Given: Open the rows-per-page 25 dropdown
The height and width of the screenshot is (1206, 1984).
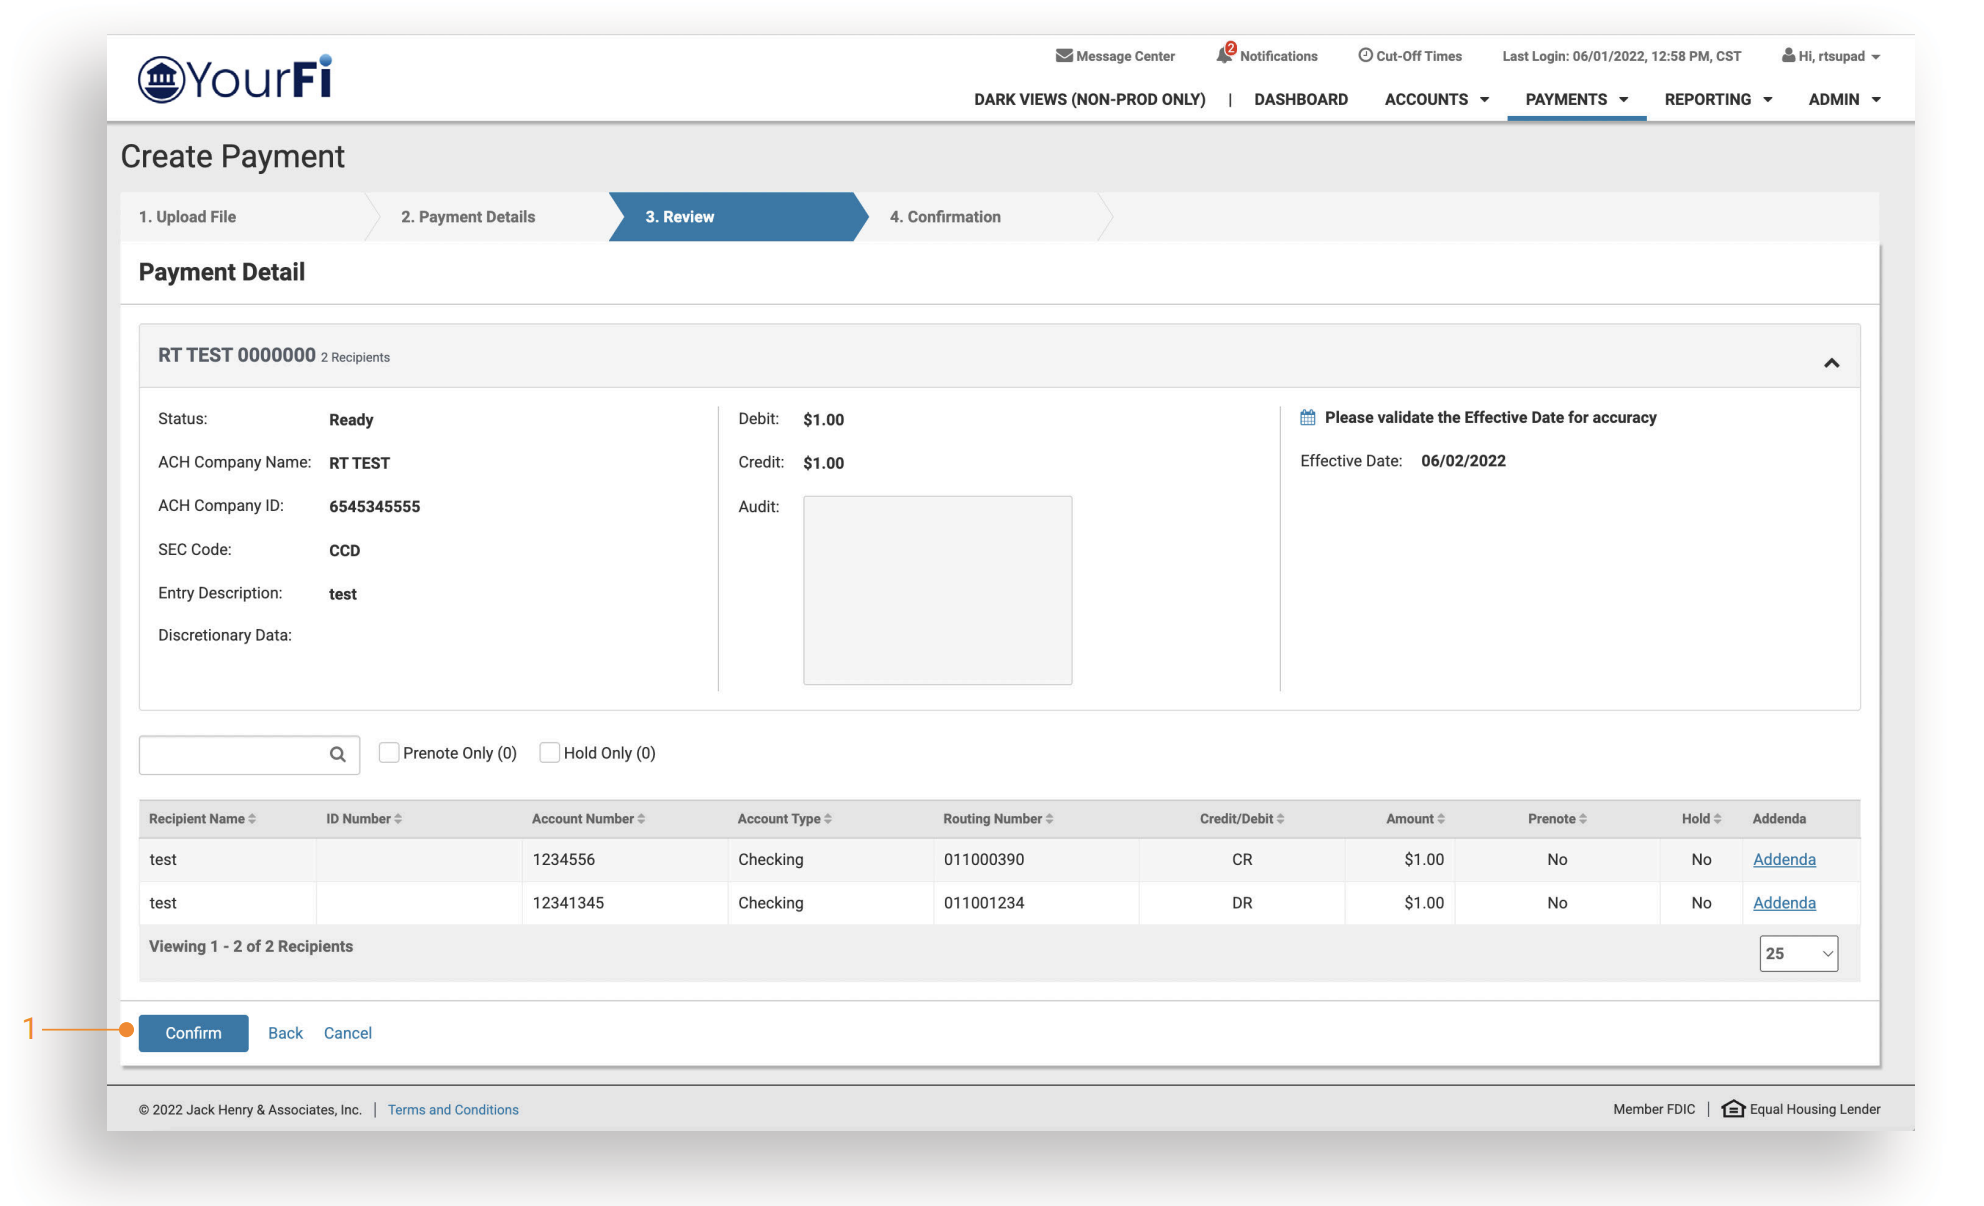Looking at the screenshot, I should tap(1798, 954).
